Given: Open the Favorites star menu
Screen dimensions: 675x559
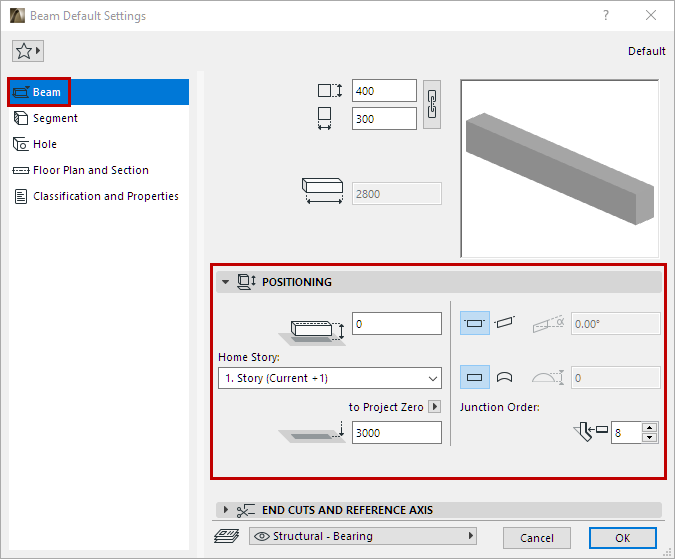Looking at the screenshot, I should (28, 51).
